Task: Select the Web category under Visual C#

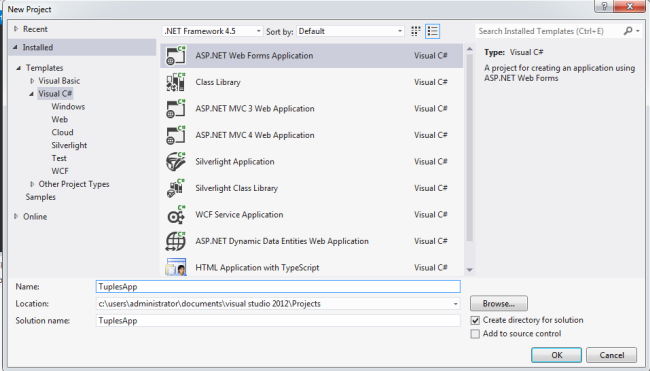Action: click(x=60, y=119)
